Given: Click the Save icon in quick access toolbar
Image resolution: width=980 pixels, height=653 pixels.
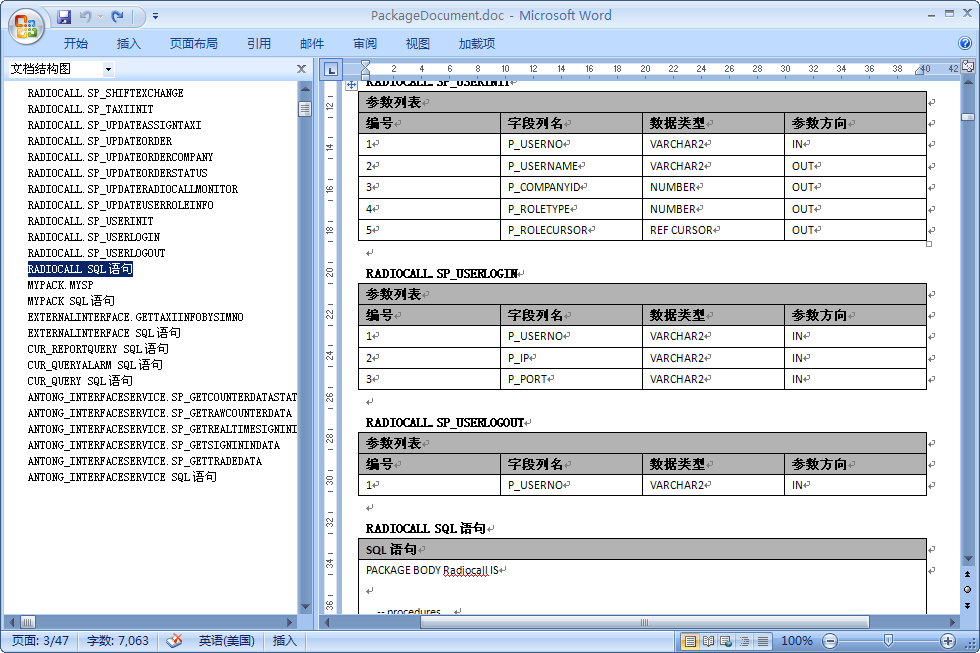Looking at the screenshot, I should 64,17.
